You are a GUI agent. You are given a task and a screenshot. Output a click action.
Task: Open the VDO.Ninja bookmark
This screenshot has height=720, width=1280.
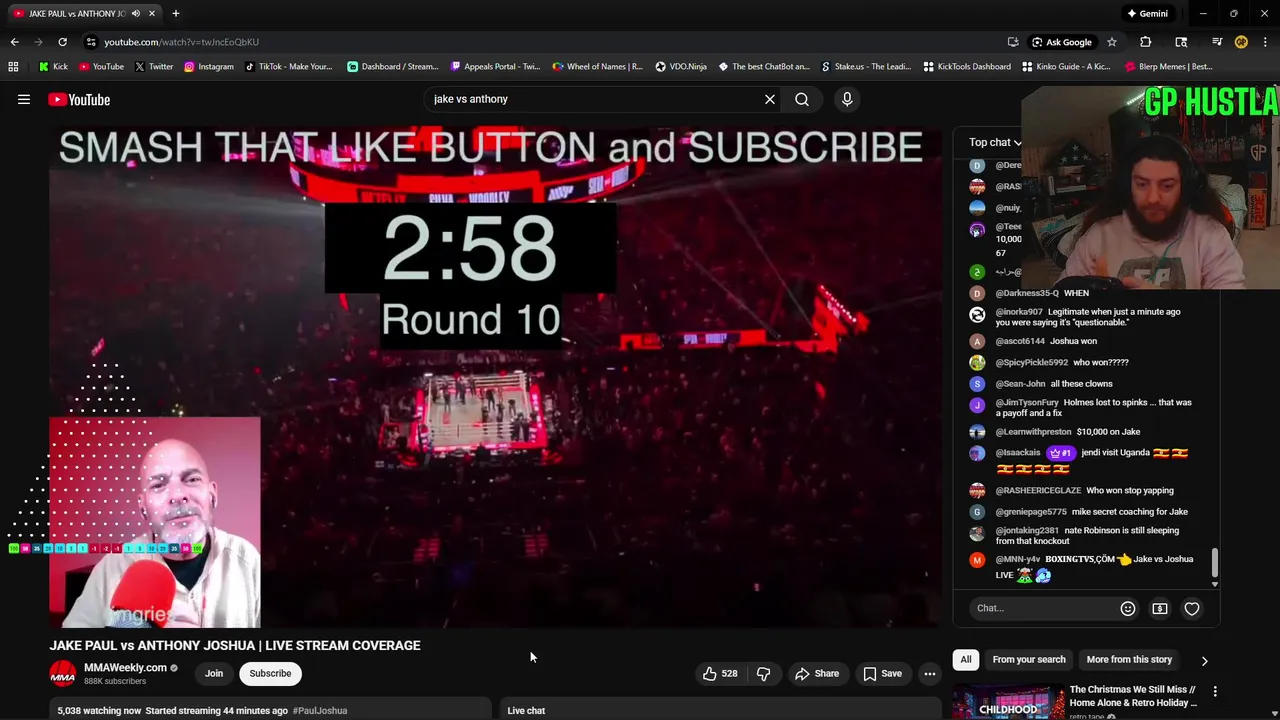click(682, 67)
